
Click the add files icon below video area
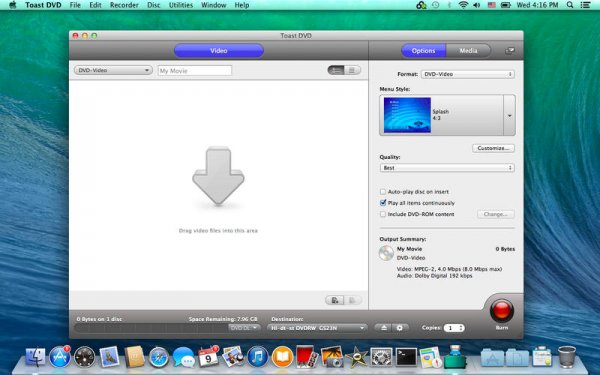[335, 300]
